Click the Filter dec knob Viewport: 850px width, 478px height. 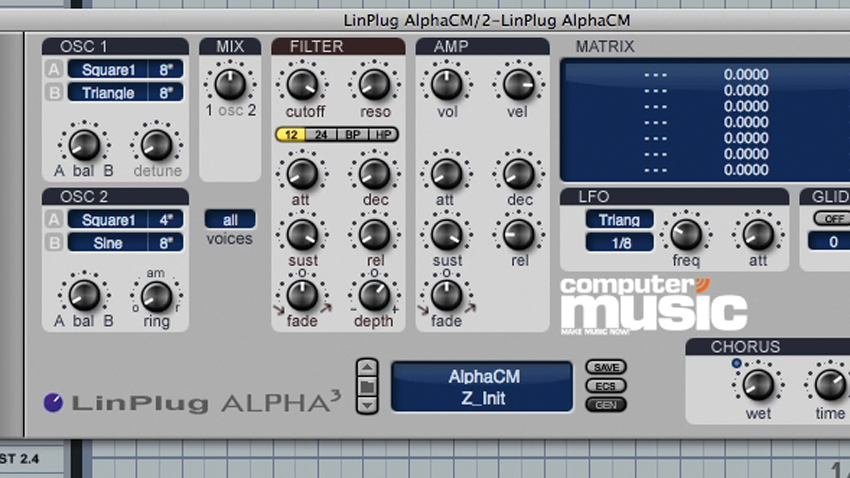click(375, 174)
